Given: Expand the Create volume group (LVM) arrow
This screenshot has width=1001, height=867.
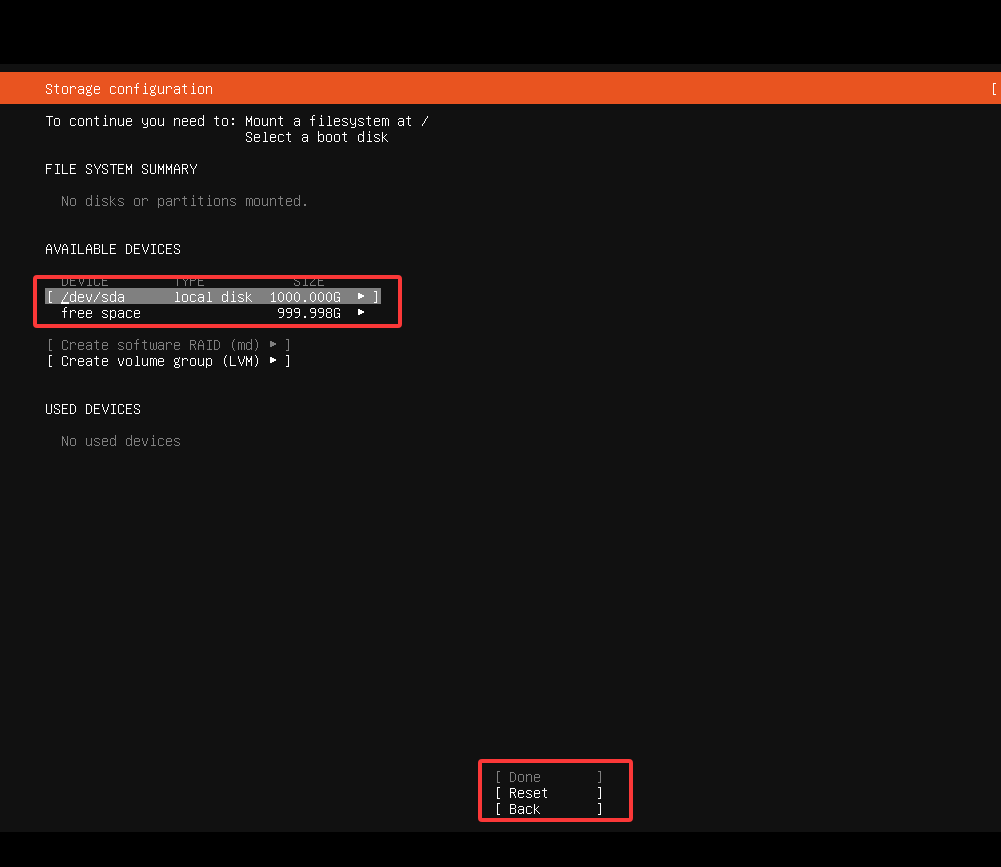Looking at the screenshot, I should coord(272,361).
